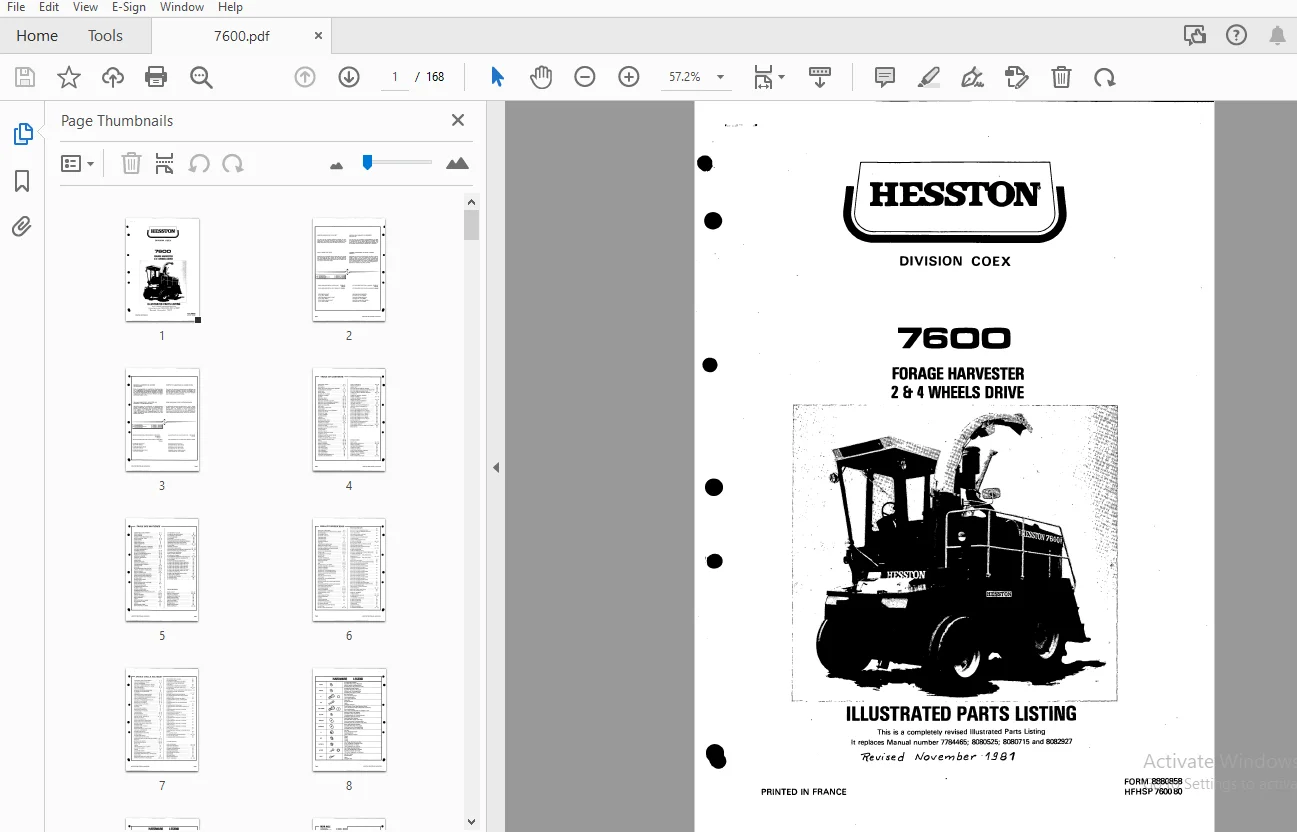Go to previous page arrow
Viewport: 1297px width, 832px height.
pyautogui.click(x=305, y=77)
